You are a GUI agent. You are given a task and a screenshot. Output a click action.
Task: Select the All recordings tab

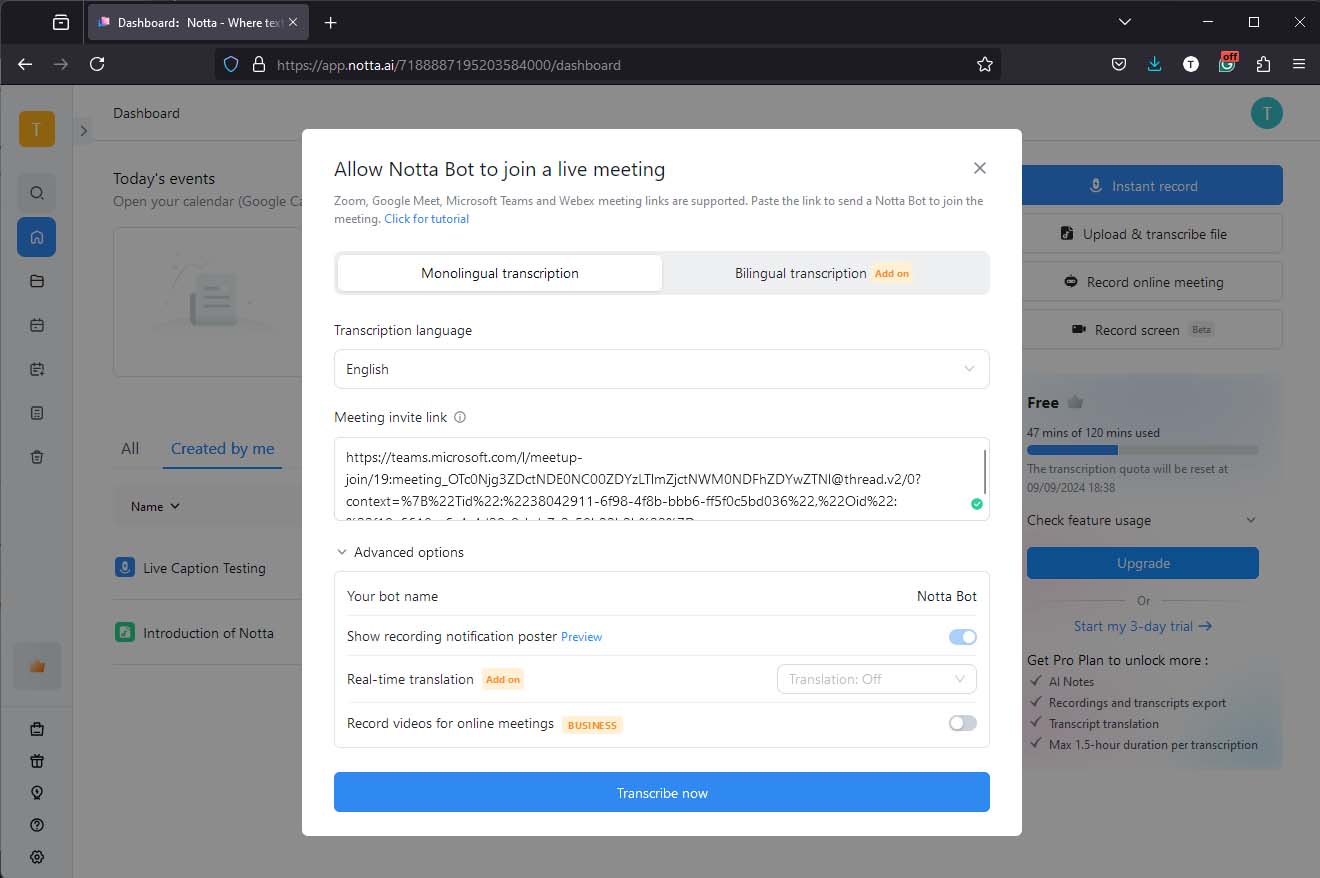130,449
